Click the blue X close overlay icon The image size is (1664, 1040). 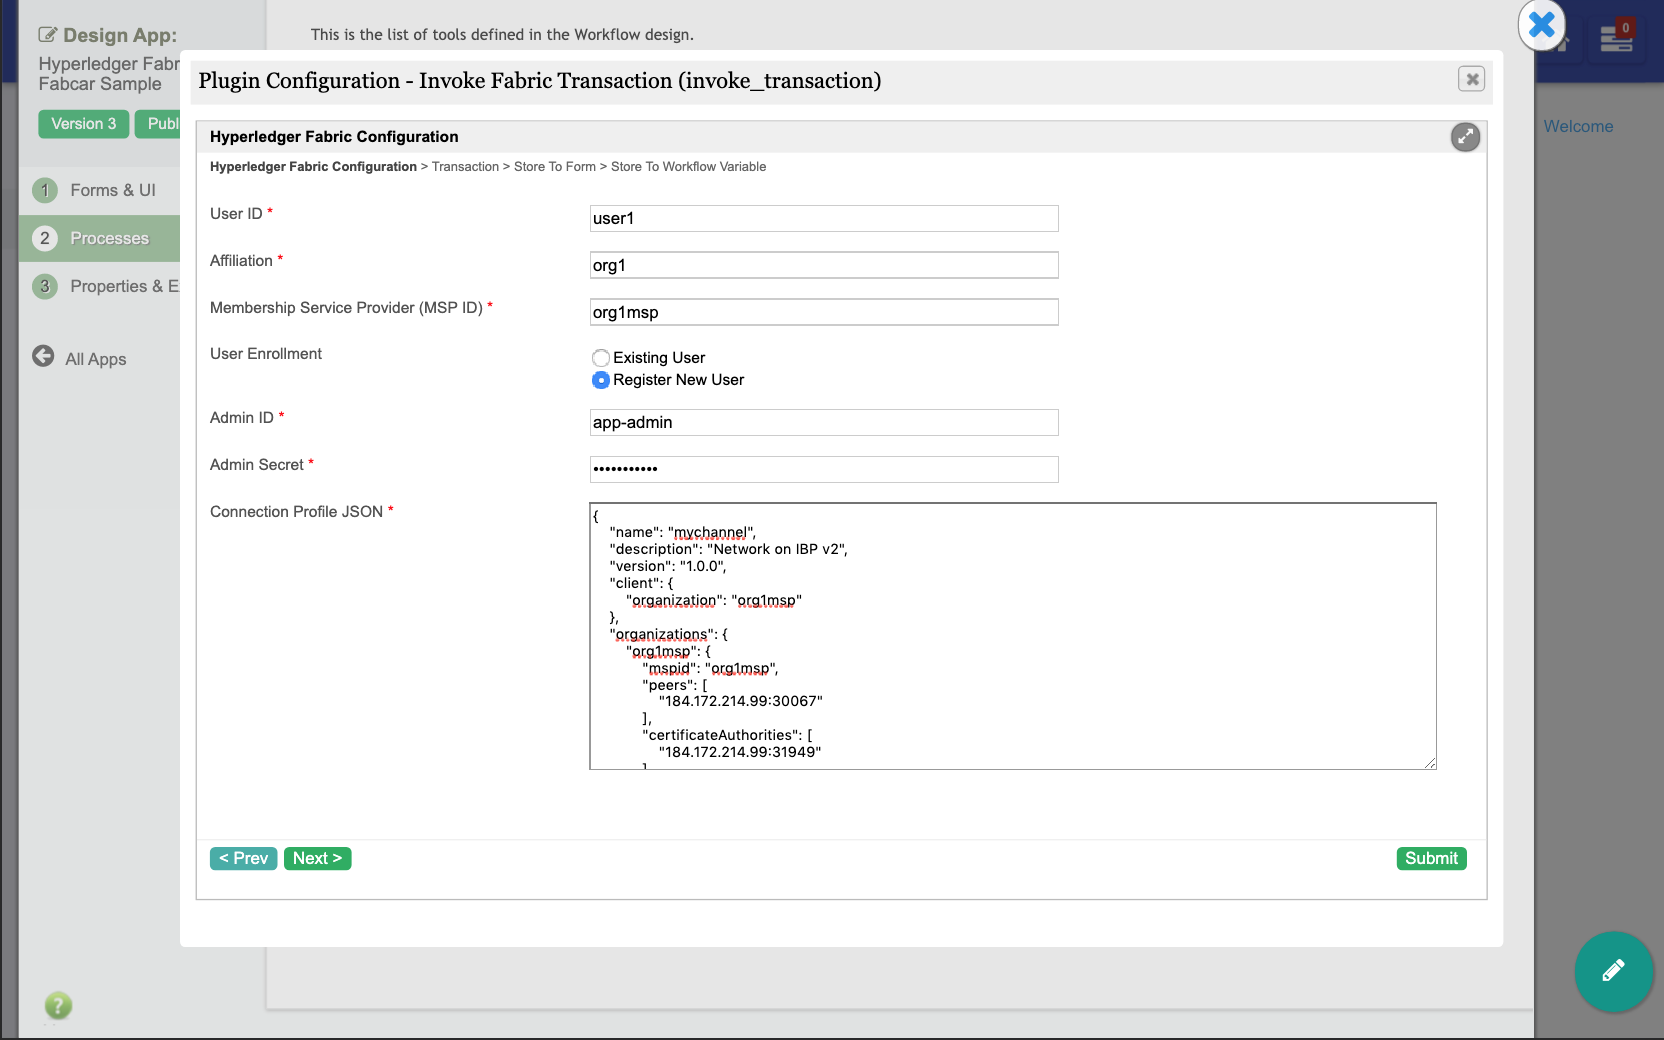coord(1541,25)
